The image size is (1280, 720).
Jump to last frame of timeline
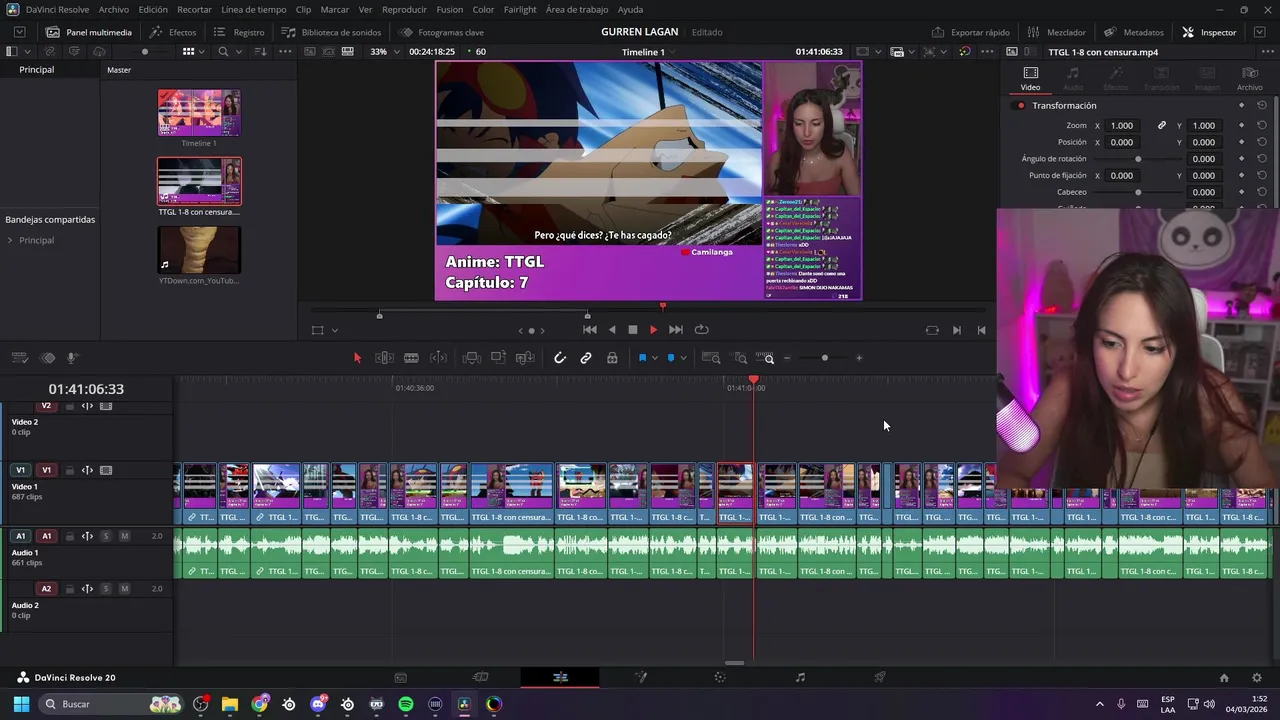(676, 330)
